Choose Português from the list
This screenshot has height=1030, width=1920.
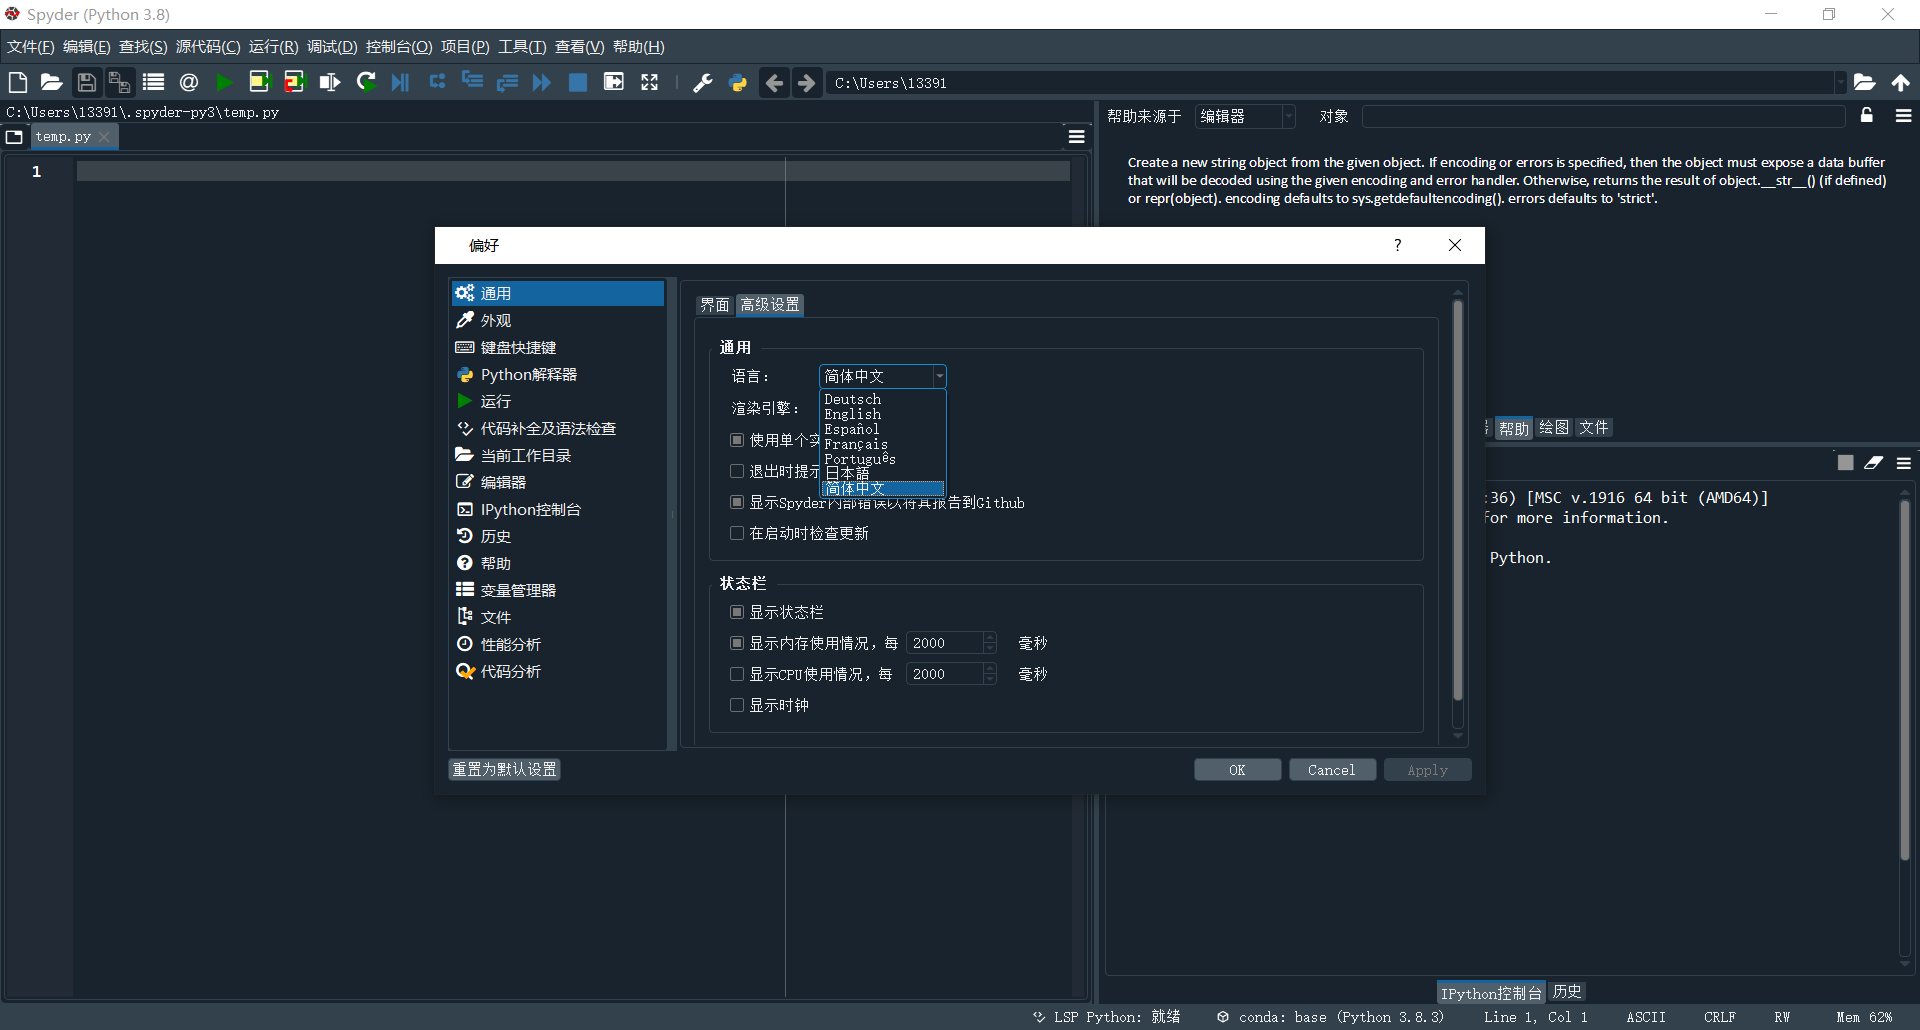882,459
